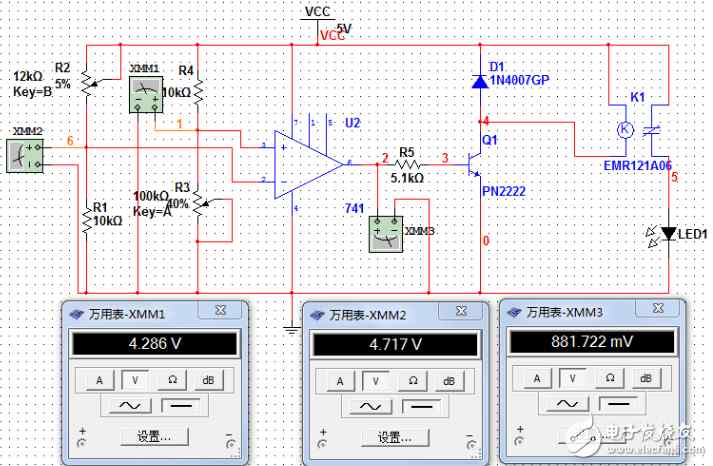Select the XMM3 multimeter instrument icon
Viewport: 713px width, 466px height.
[386, 234]
